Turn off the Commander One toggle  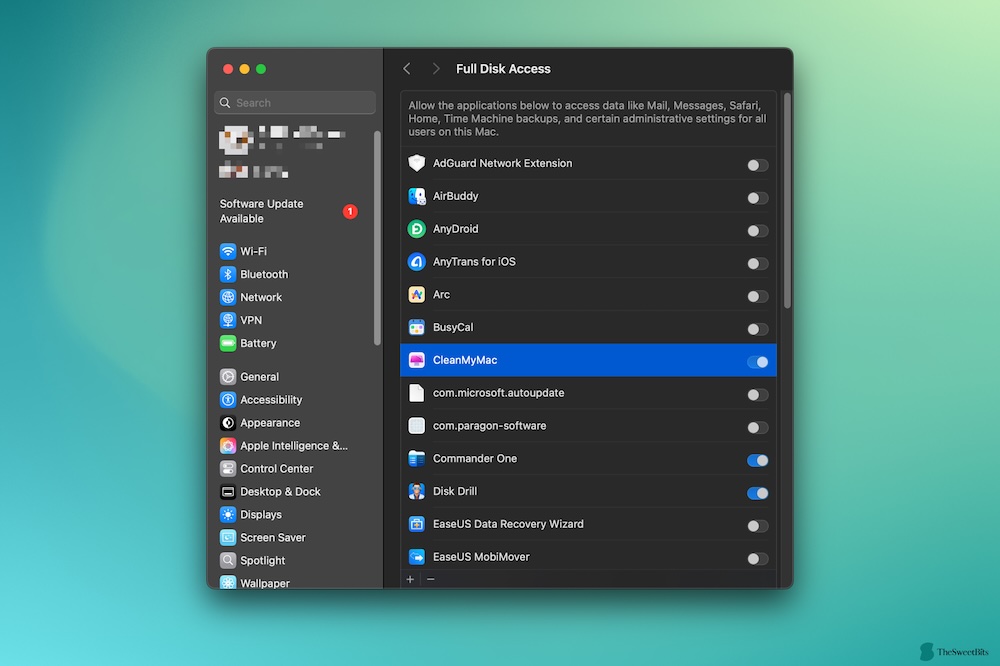pos(757,461)
